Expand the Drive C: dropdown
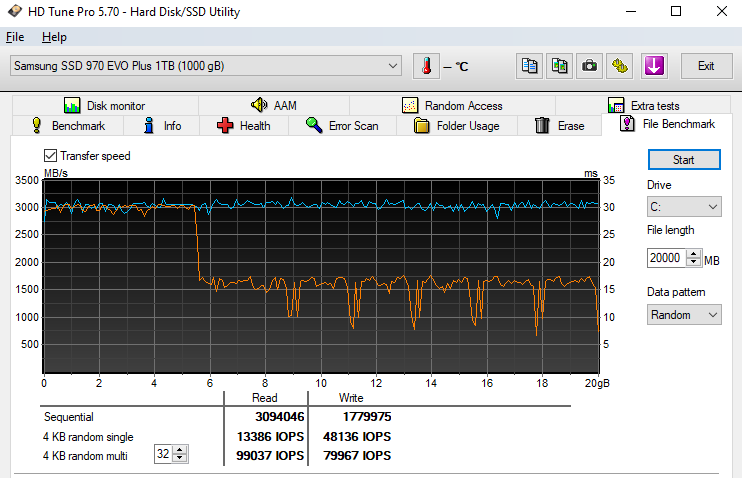Viewport: 742px width, 478px height. (x=684, y=207)
